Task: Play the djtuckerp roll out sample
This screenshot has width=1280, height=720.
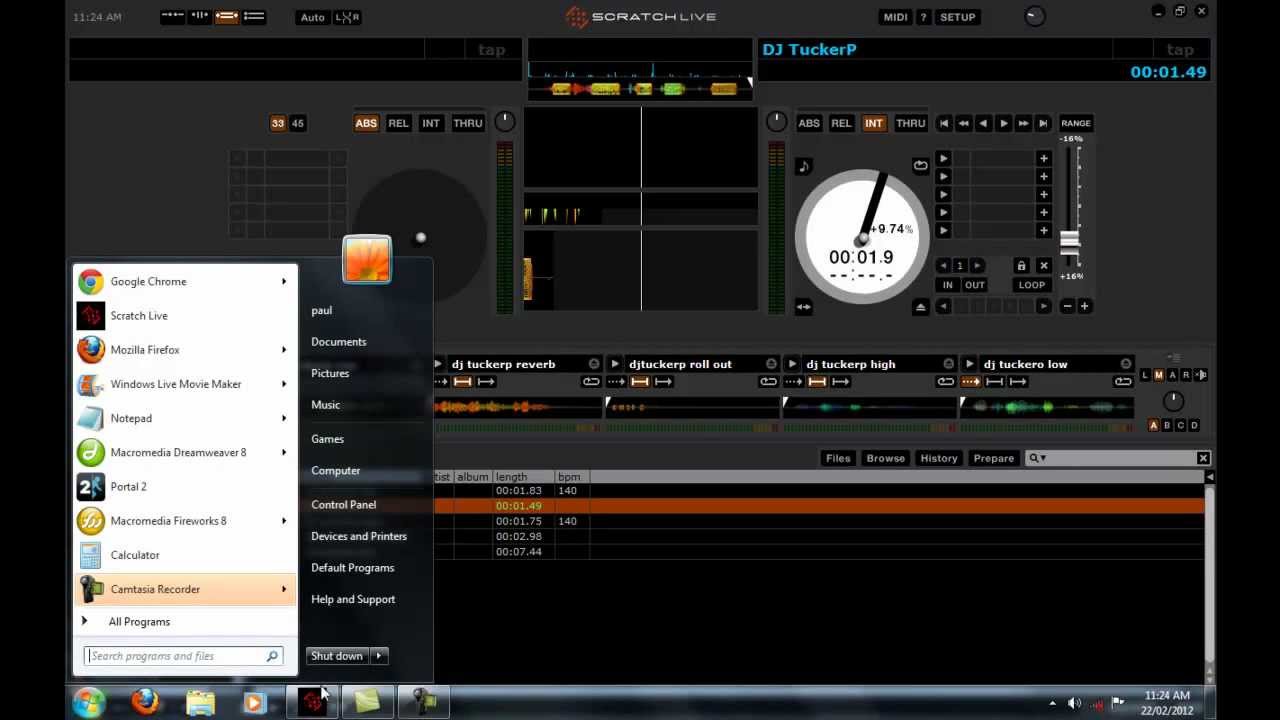Action: [x=615, y=364]
